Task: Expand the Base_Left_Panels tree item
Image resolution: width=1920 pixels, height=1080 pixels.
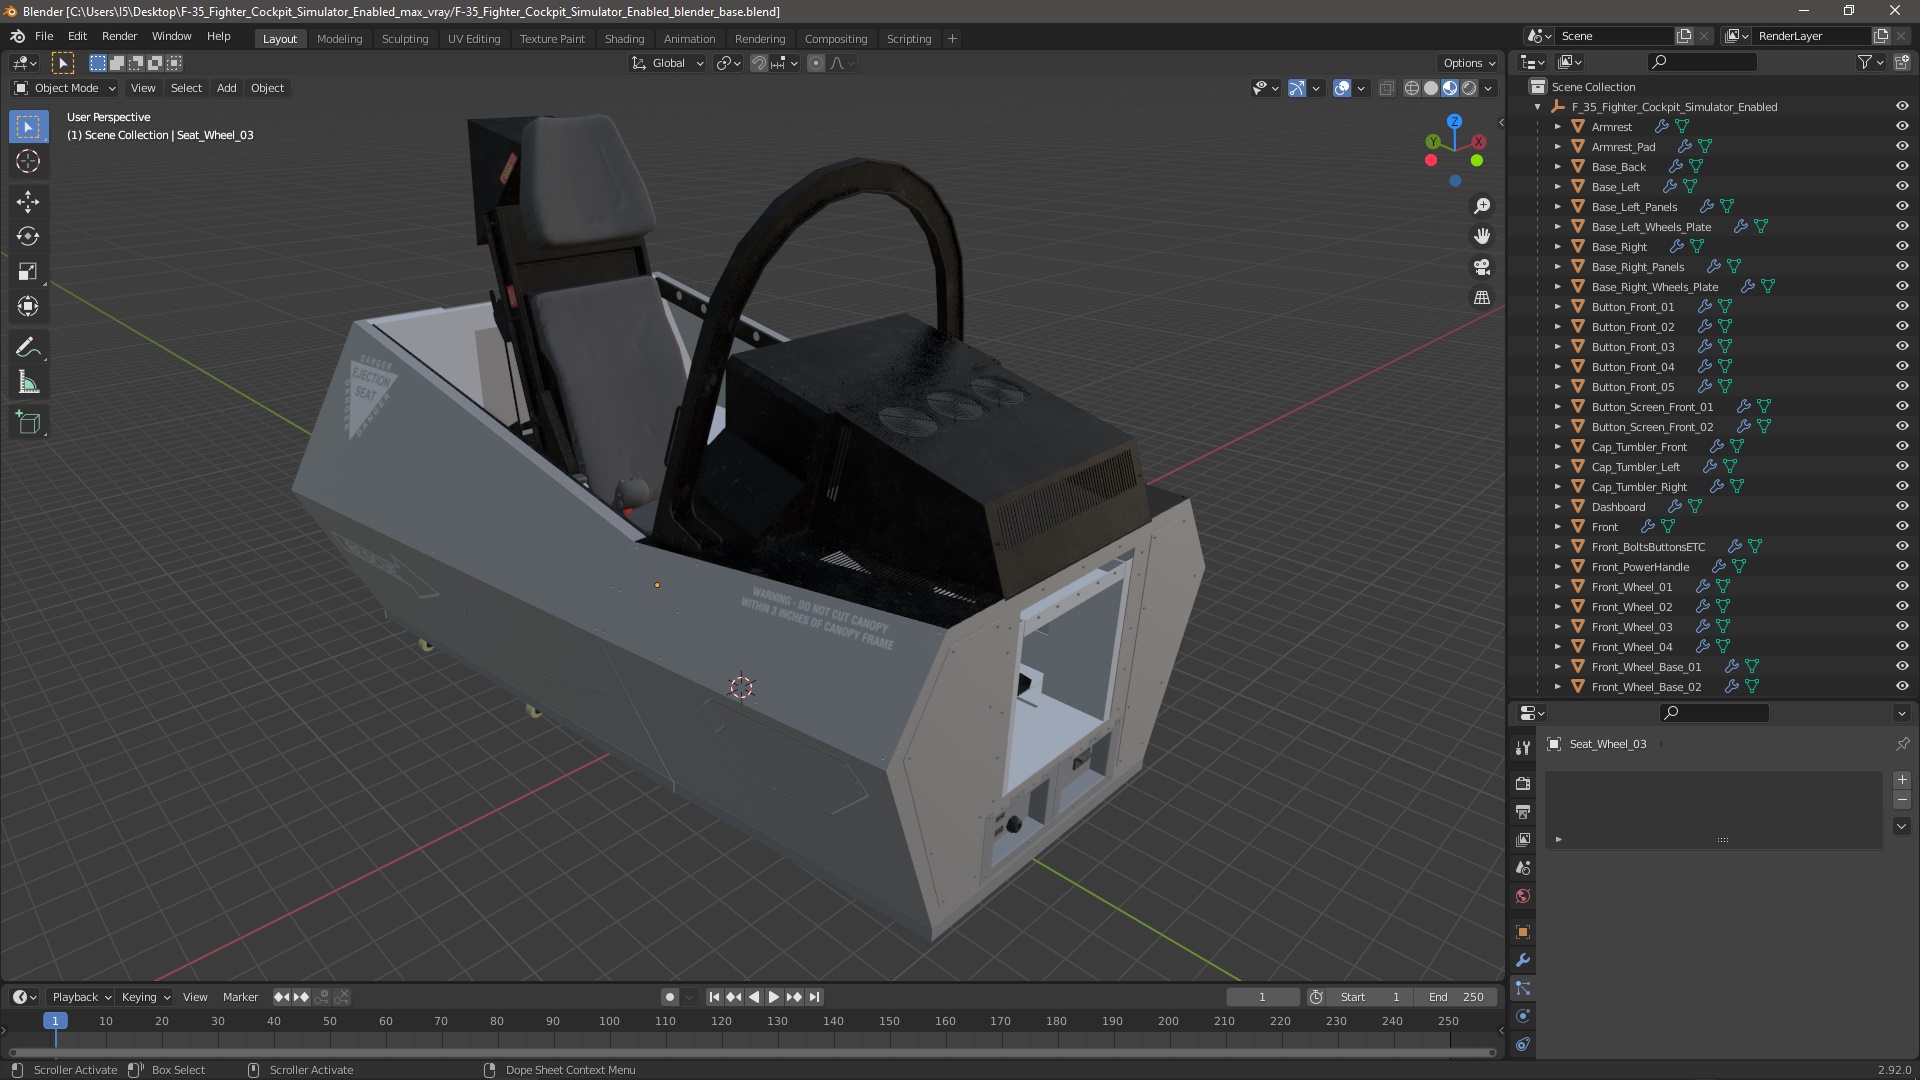Action: [x=1557, y=207]
